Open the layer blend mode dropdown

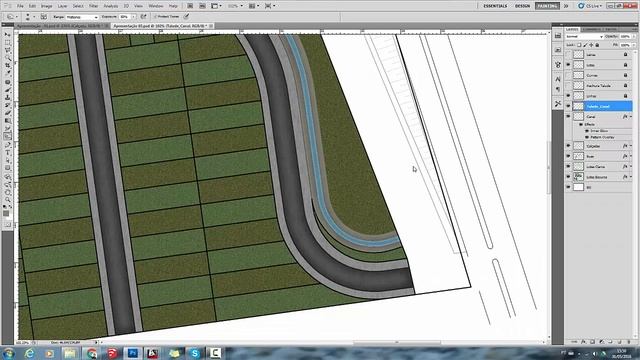click(584, 36)
